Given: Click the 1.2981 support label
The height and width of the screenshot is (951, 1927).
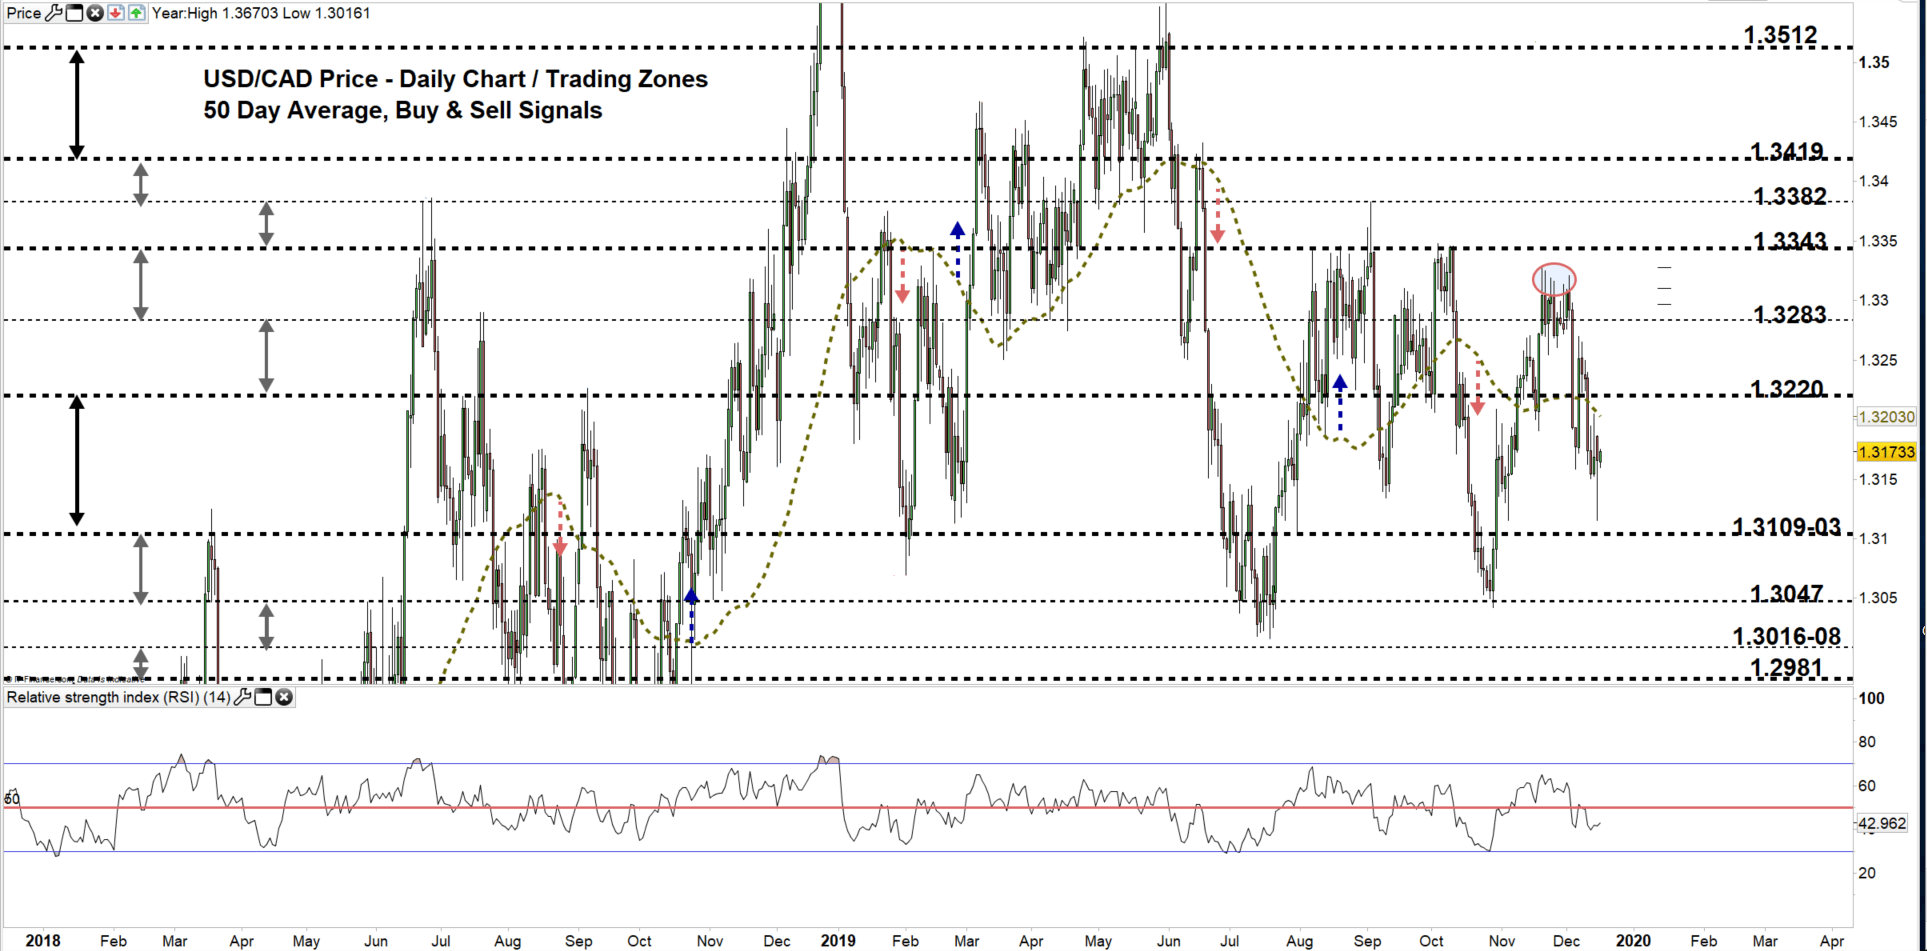Looking at the screenshot, I should coord(1787,667).
